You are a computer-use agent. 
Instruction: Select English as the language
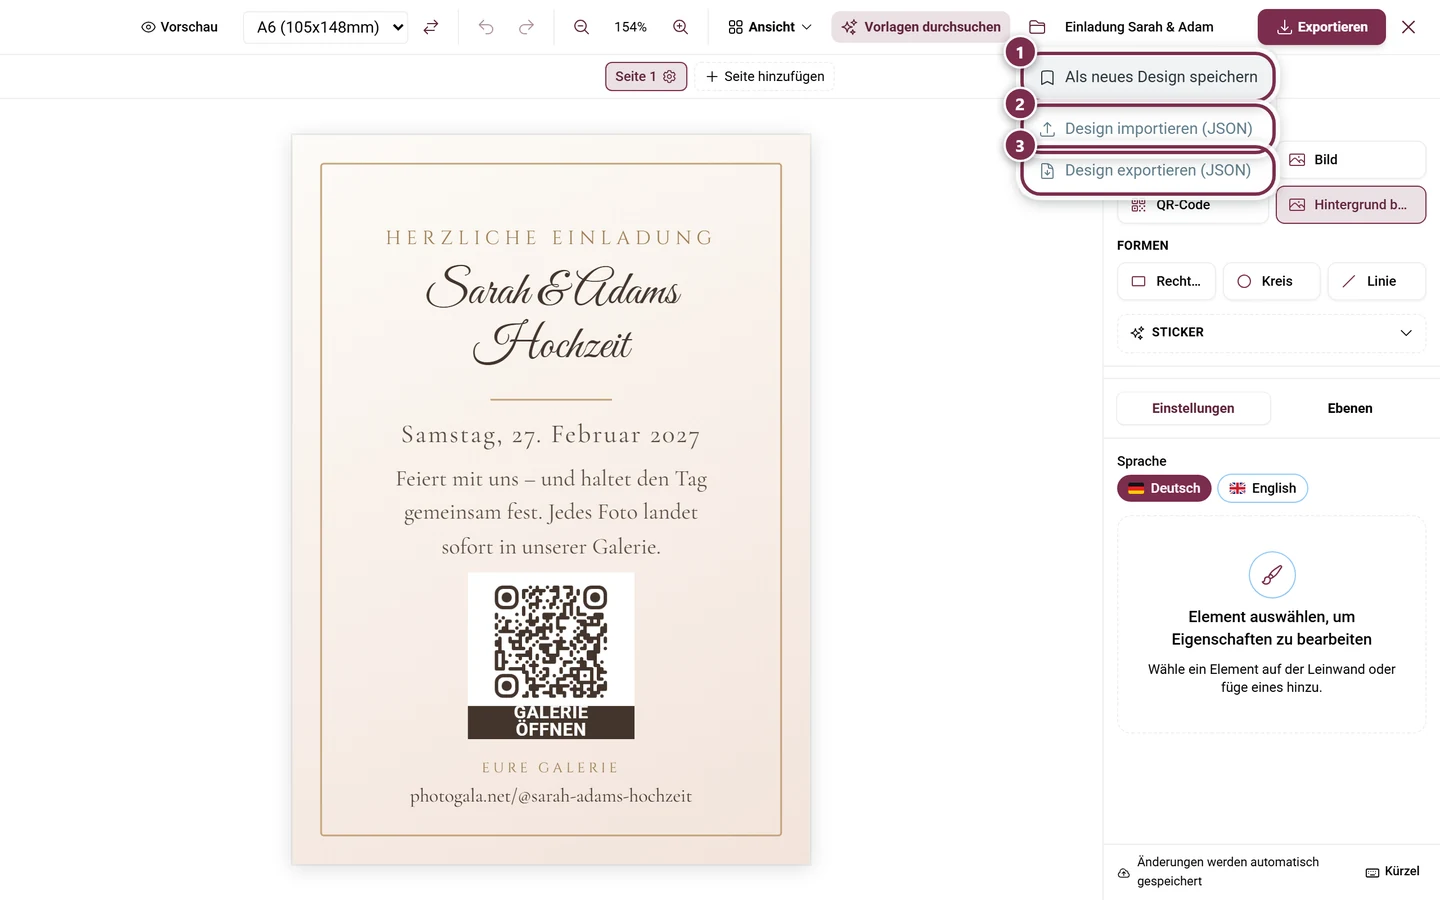tap(1262, 488)
